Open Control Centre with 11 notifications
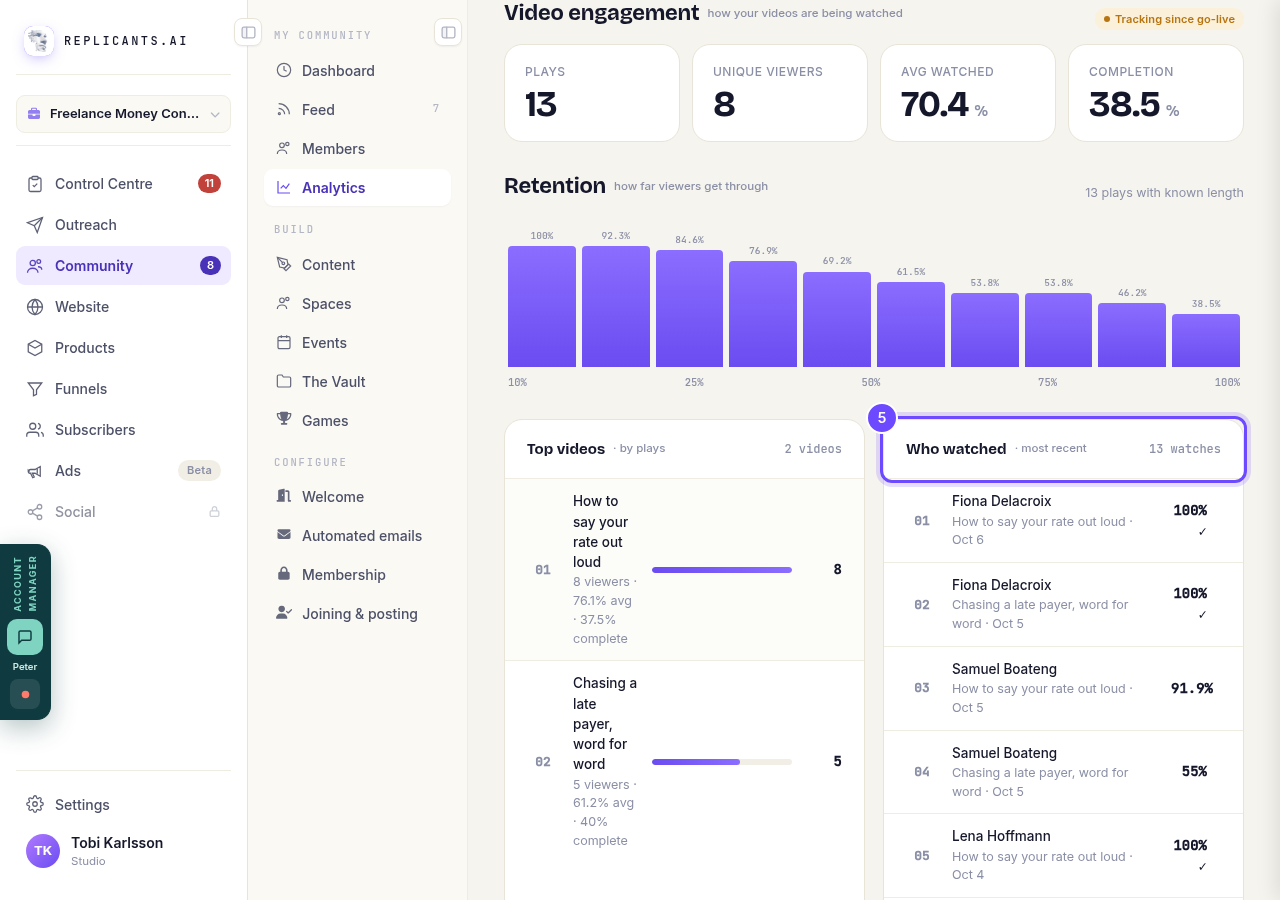The image size is (1280, 900). click(123, 184)
